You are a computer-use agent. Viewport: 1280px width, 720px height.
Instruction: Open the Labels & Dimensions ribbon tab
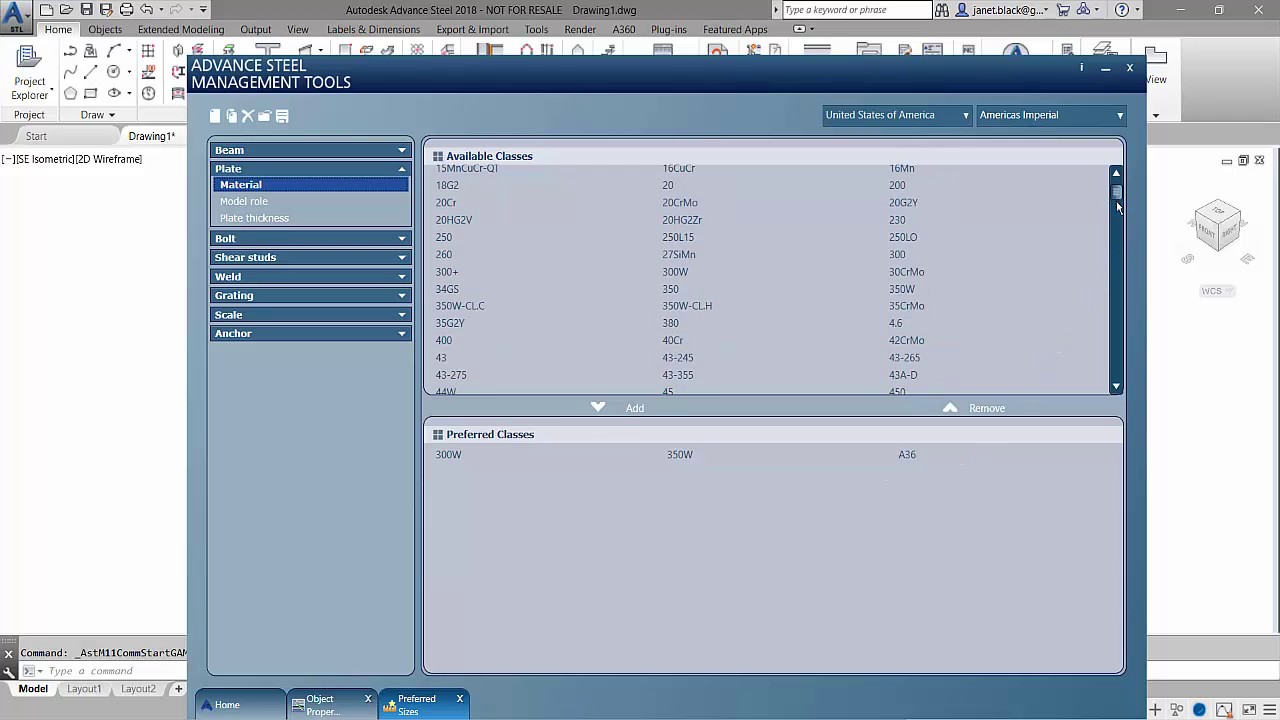(x=373, y=29)
